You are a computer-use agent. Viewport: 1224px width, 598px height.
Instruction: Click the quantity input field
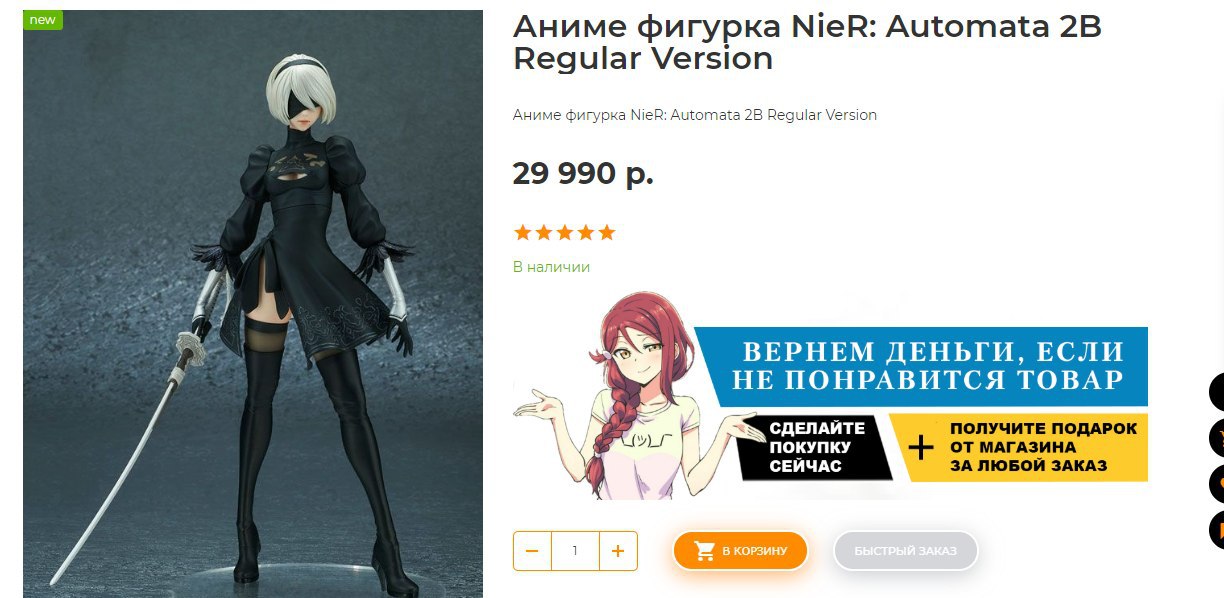click(575, 551)
